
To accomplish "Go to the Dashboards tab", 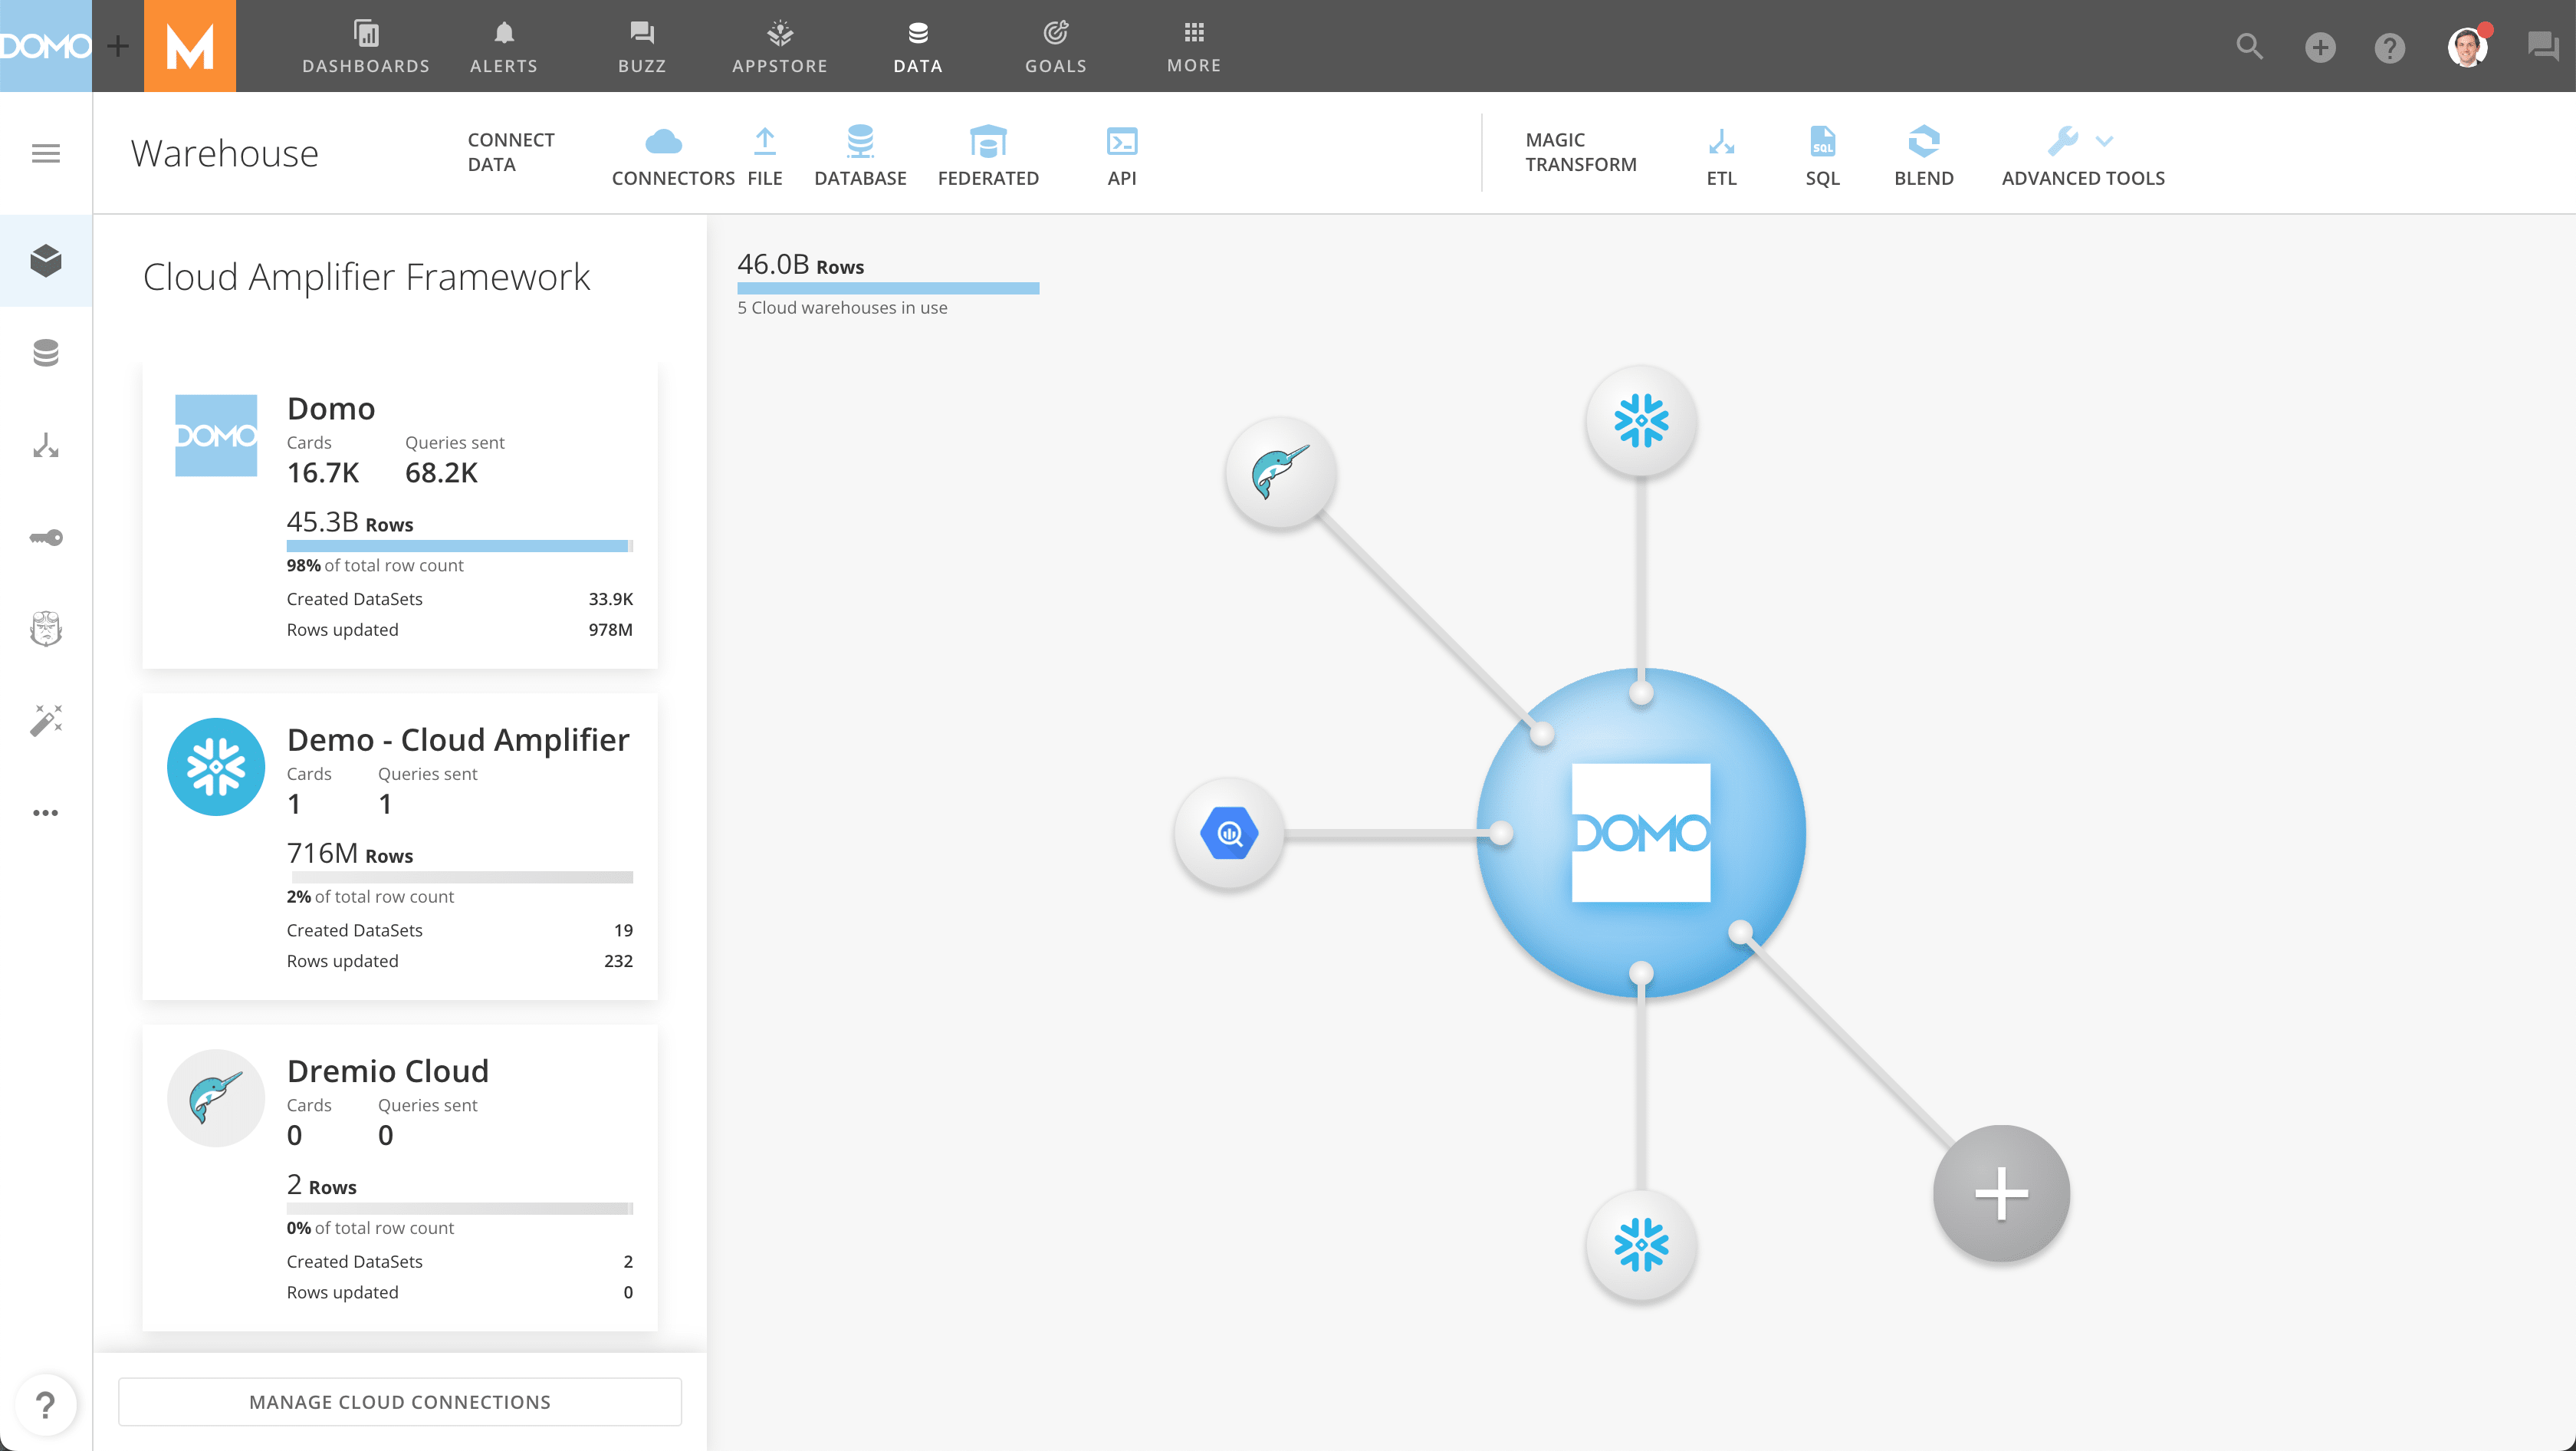I will [366, 46].
